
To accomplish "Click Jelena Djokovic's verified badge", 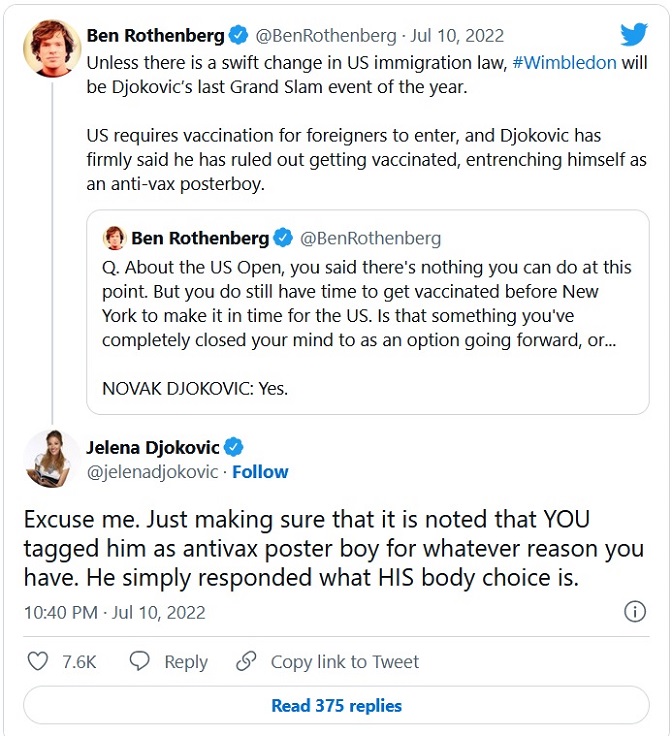I will [x=234, y=448].
